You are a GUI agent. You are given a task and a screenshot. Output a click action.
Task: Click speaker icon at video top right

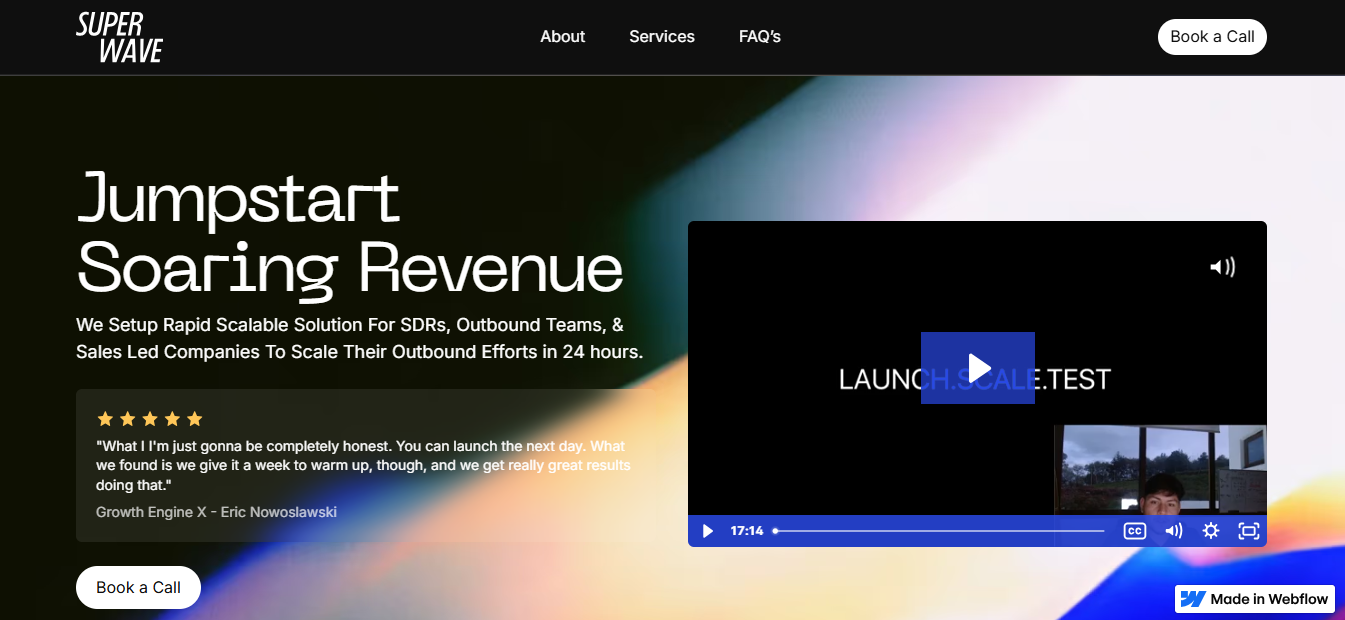[1222, 267]
